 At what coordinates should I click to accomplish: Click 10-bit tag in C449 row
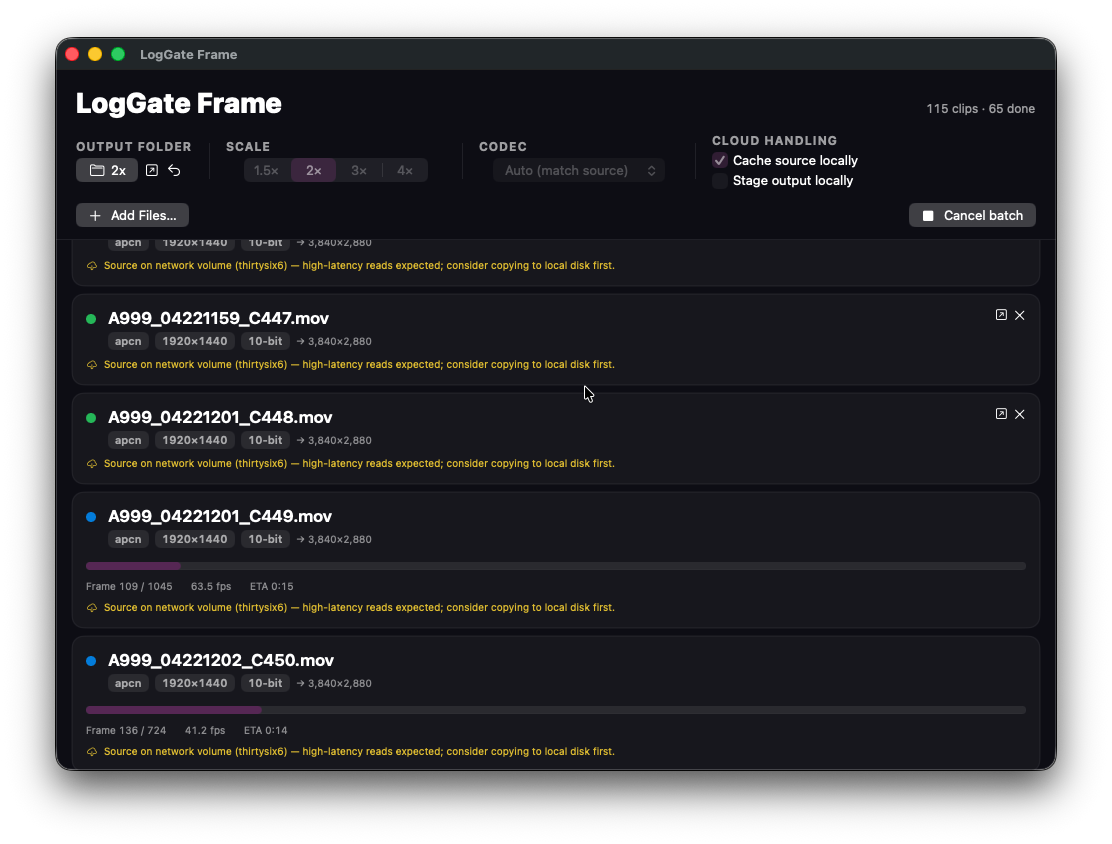(265, 539)
